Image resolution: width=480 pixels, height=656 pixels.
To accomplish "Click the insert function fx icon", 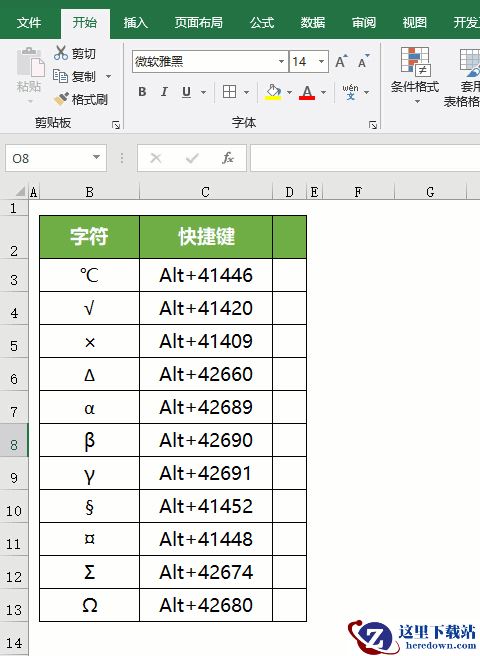I will point(228,158).
